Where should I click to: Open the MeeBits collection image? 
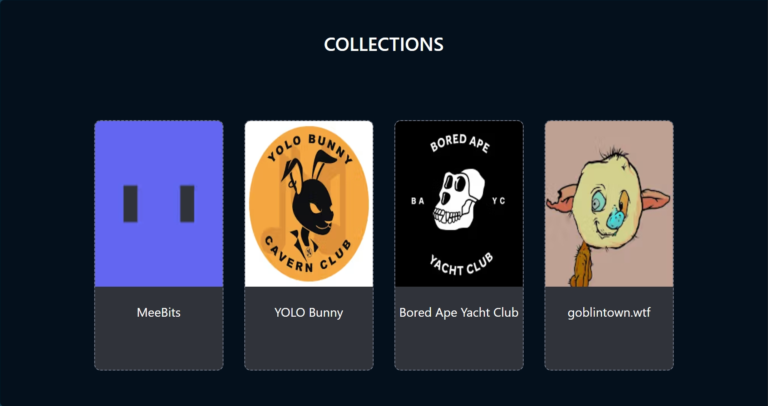(159, 204)
